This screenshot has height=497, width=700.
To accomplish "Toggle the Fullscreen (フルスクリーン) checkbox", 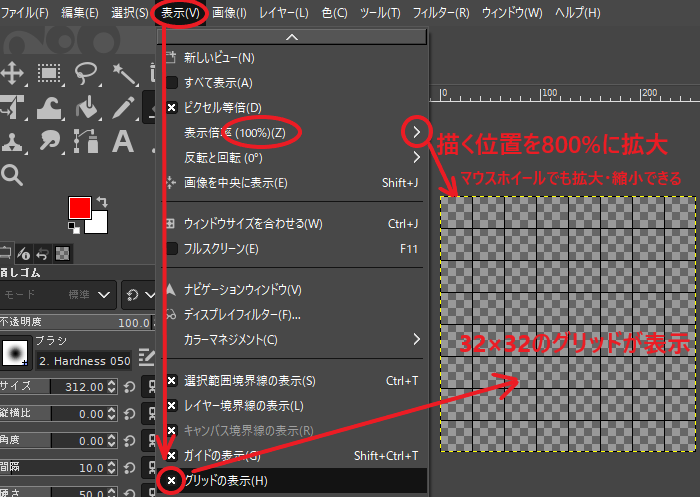I will pyautogui.click(x=172, y=249).
